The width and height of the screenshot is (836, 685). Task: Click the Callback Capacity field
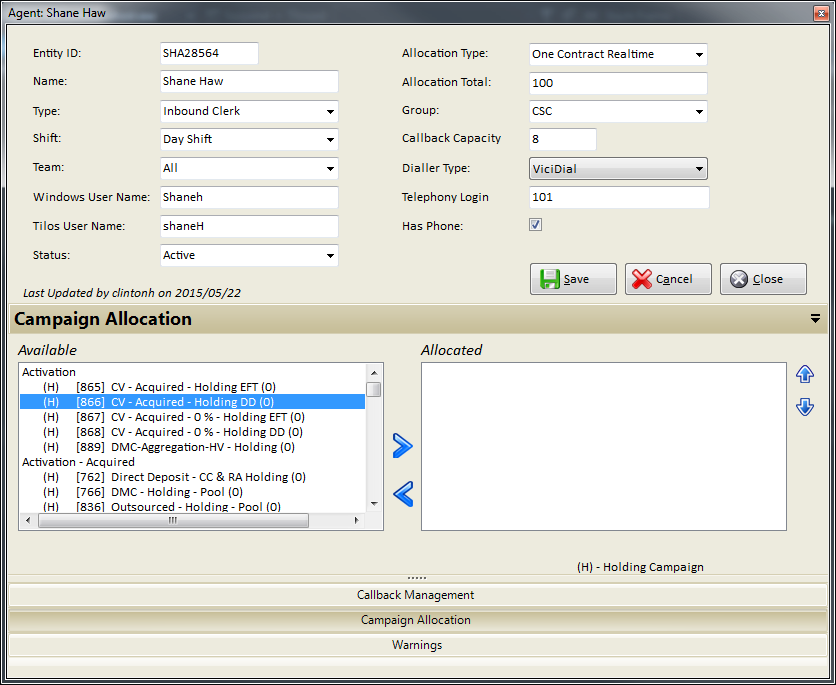pyautogui.click(x=562, y=139)
